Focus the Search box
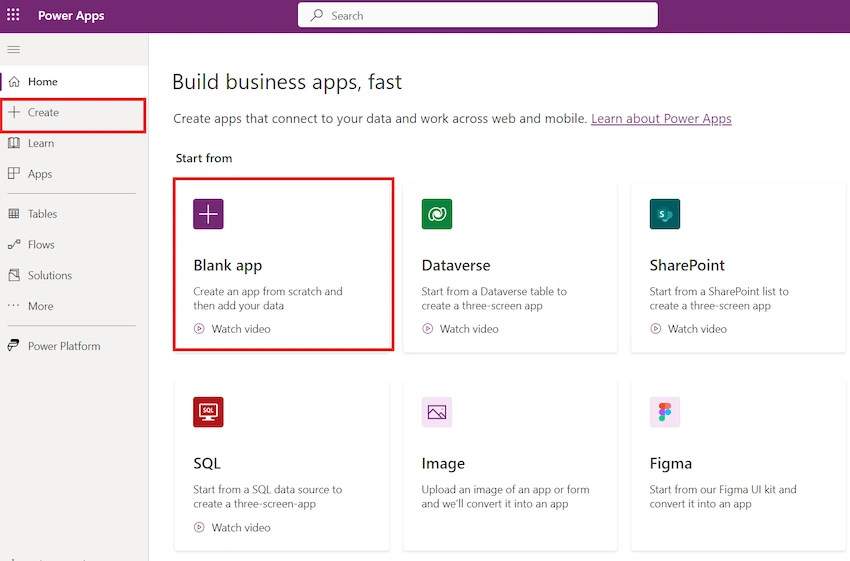 [478, 15]
